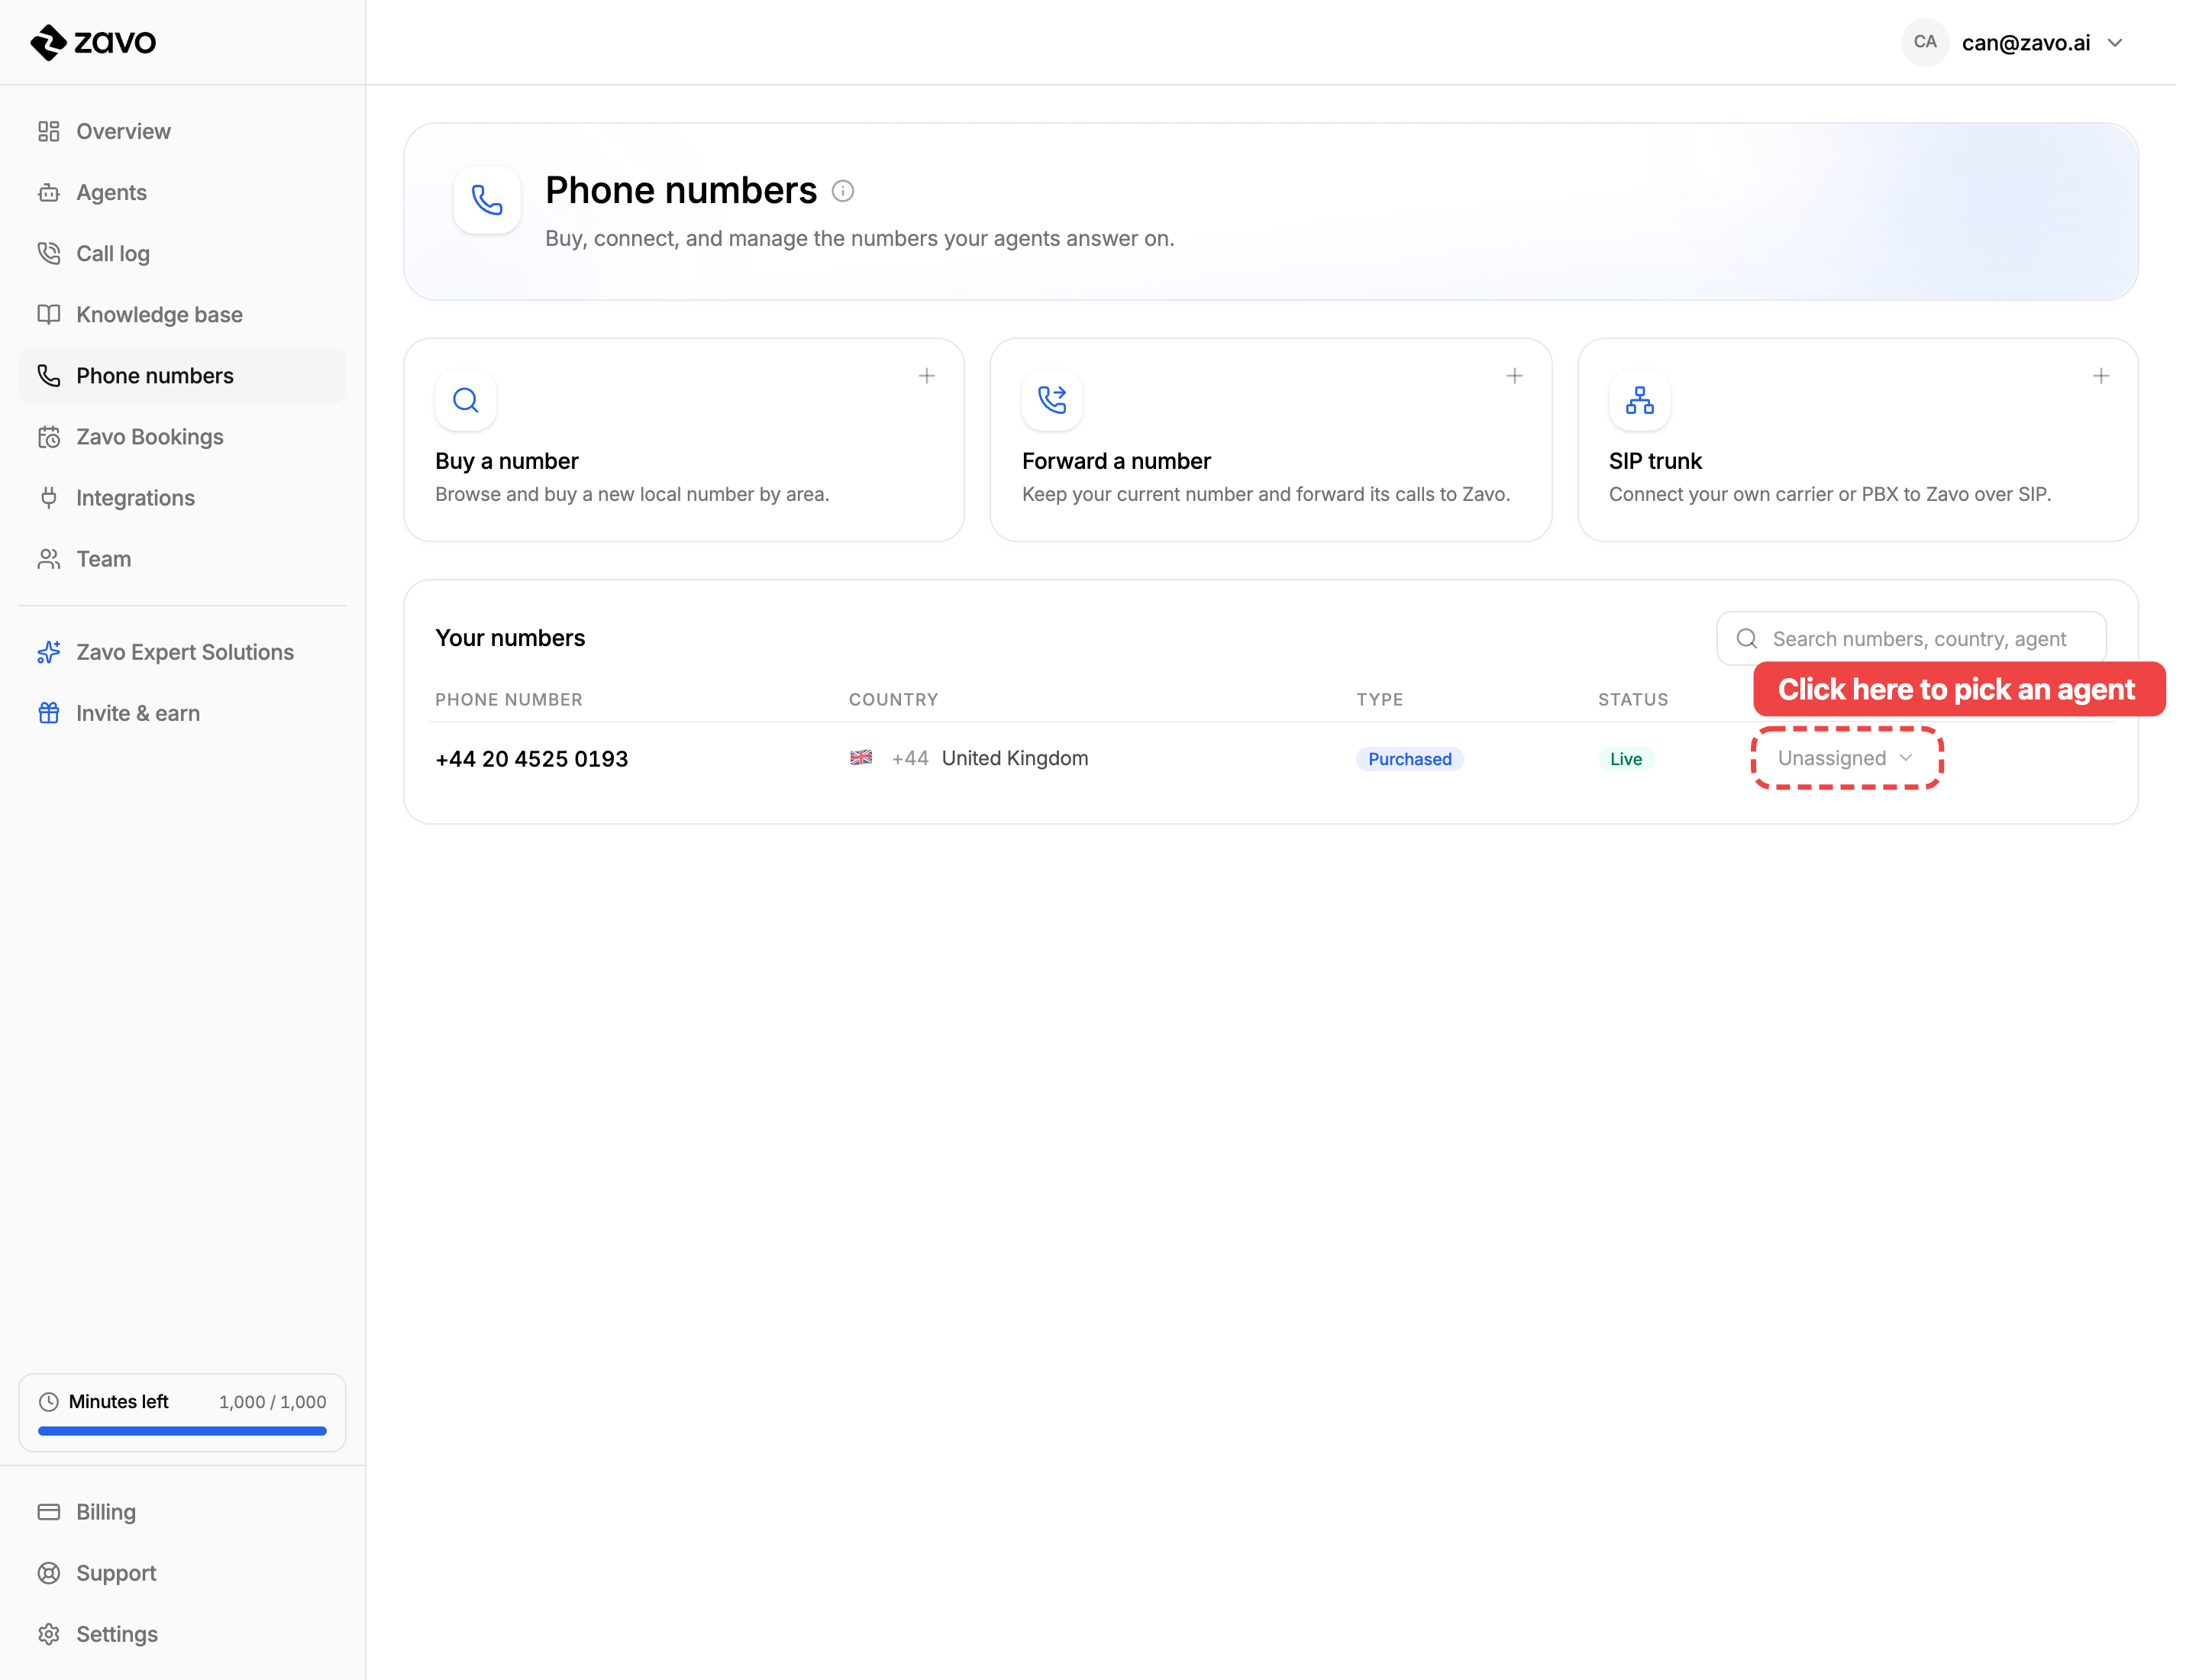Click the info icon beside Phone numbers title
Viewport: 2199px width, 1680px height.
coord(843,191)
